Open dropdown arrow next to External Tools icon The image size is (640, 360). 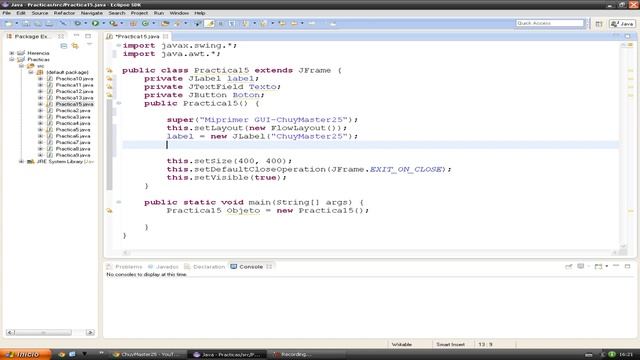coord(122,24)
